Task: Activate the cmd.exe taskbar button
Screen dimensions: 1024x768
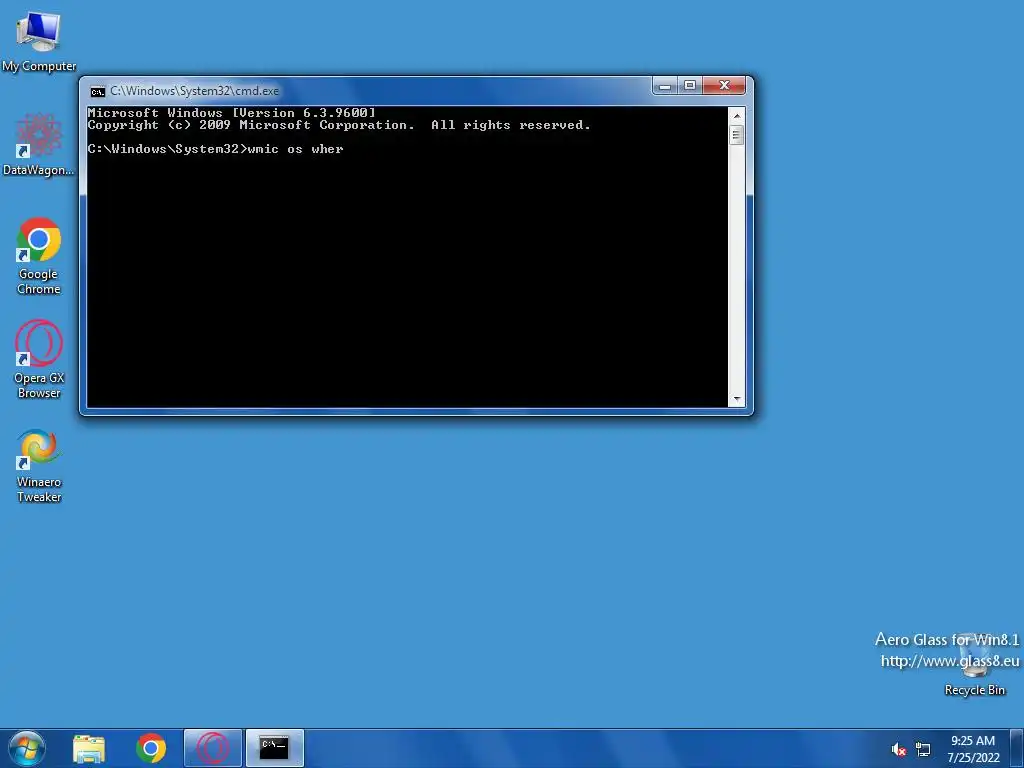Action: [x=275, y=748]
